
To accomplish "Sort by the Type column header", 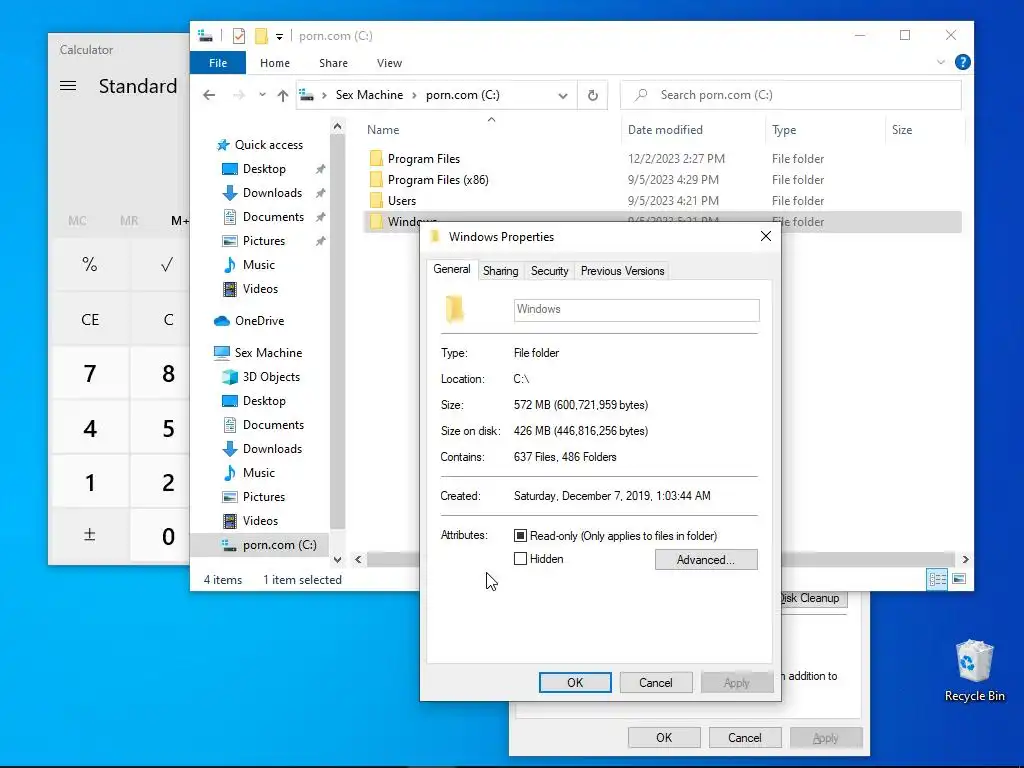I will tap(824, 130).
